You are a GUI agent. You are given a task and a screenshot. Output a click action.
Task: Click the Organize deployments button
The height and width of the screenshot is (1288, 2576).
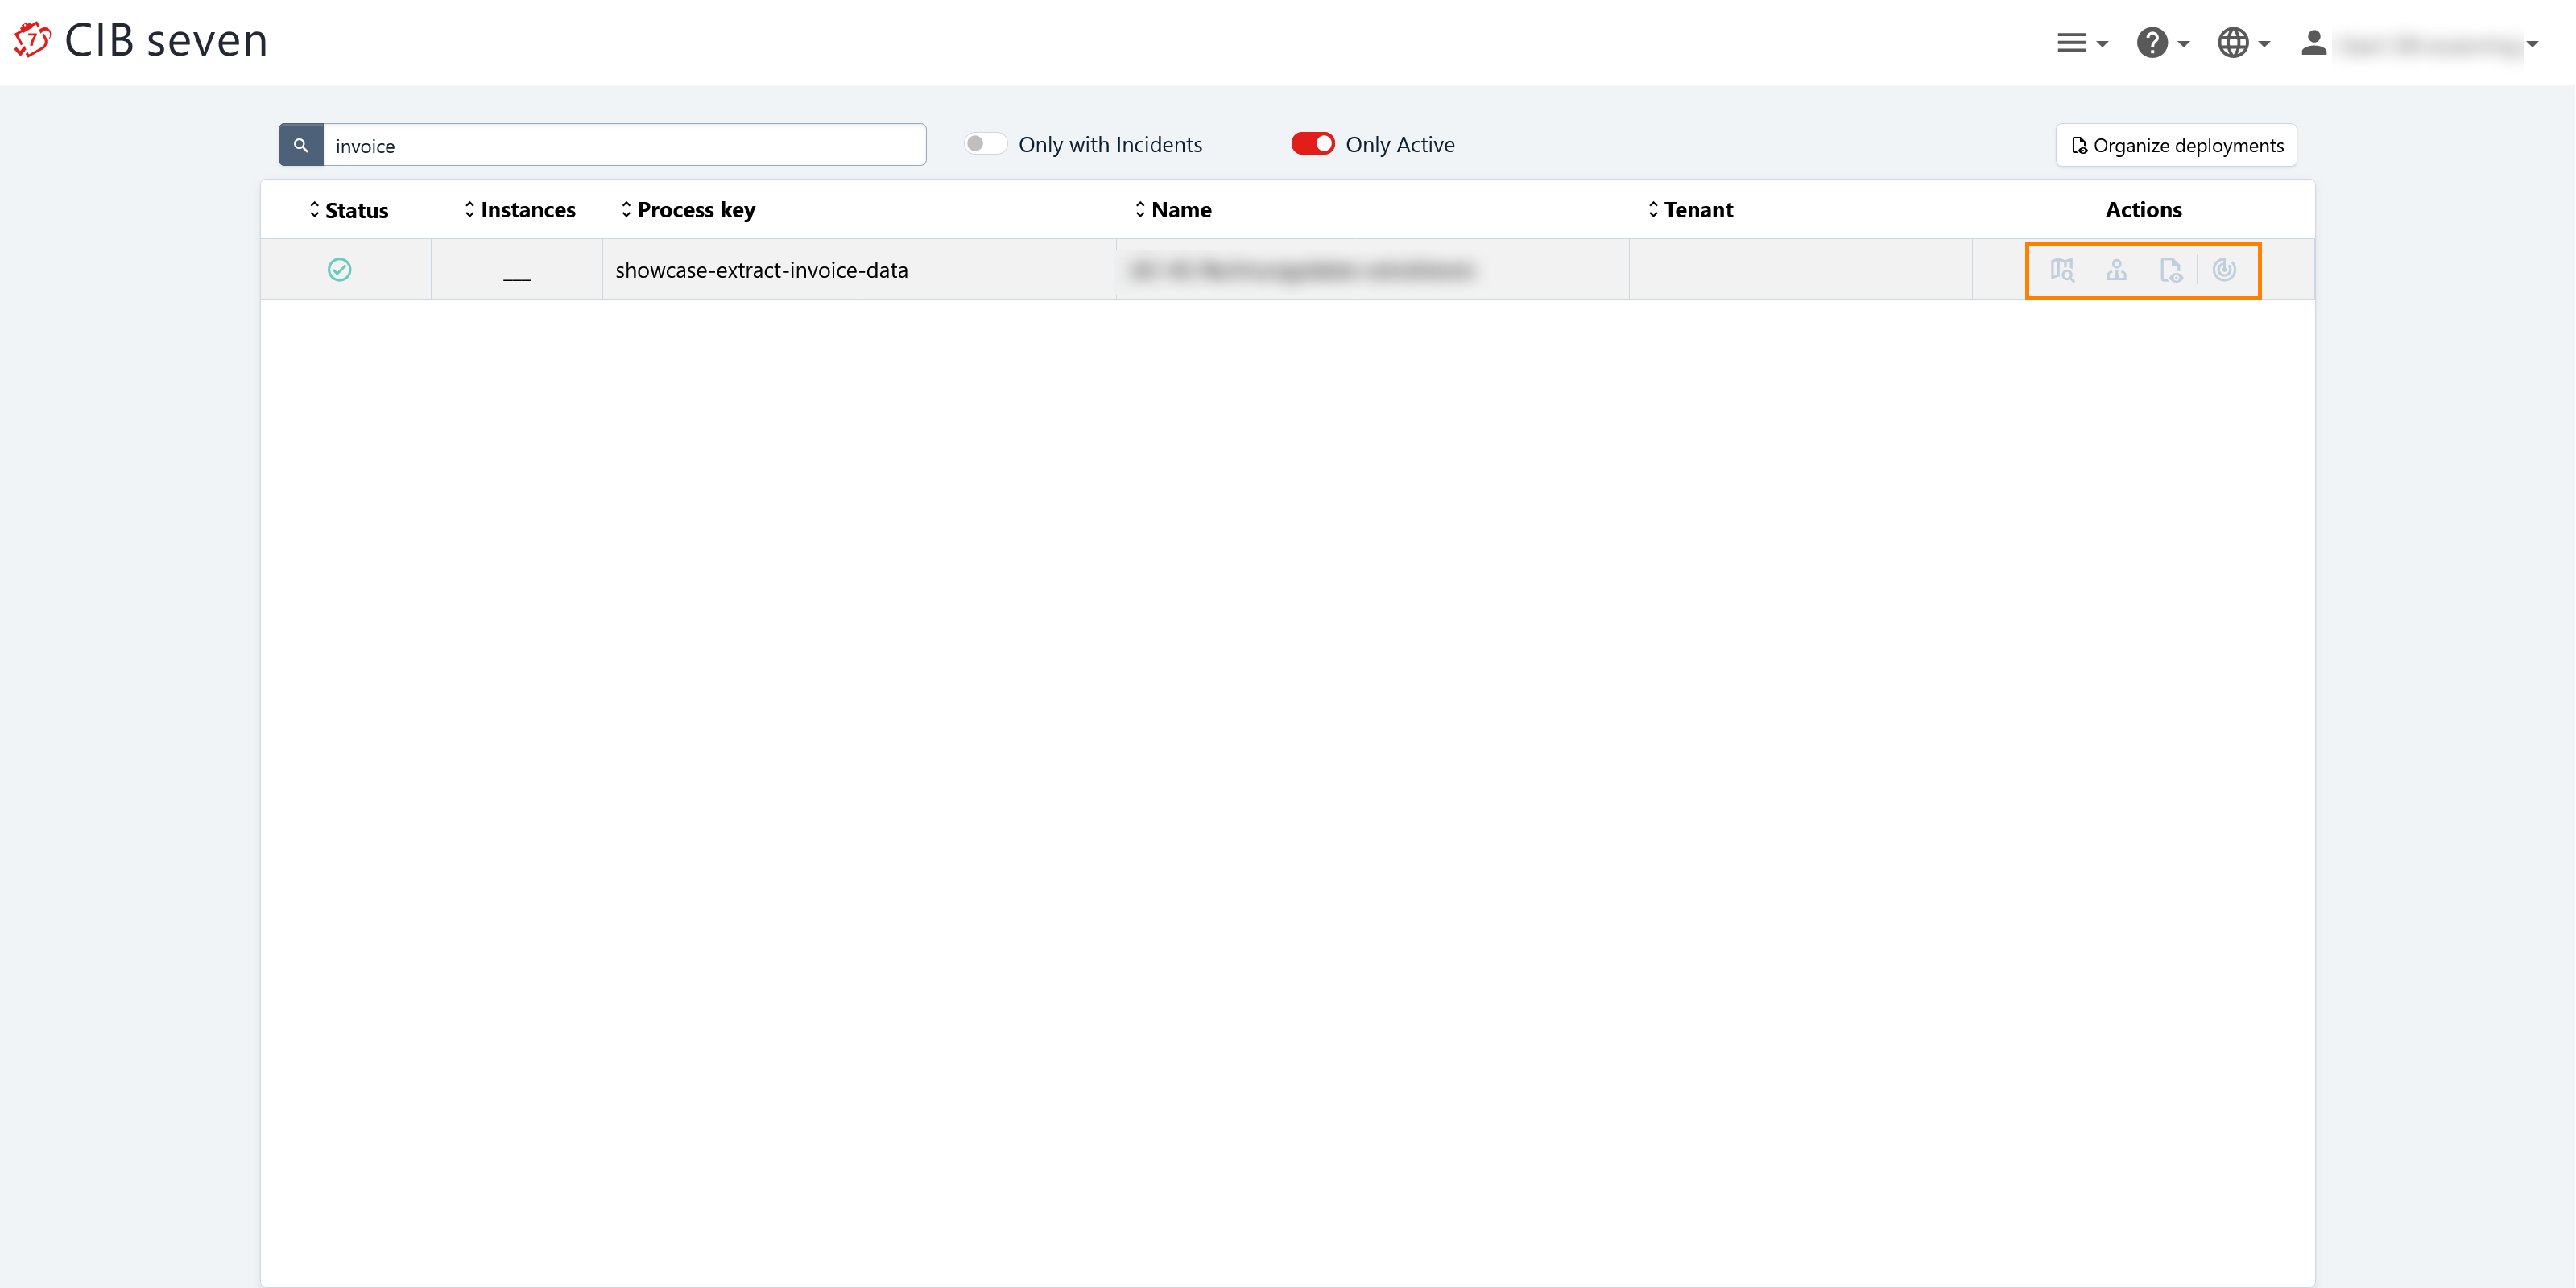(2176, 145)
